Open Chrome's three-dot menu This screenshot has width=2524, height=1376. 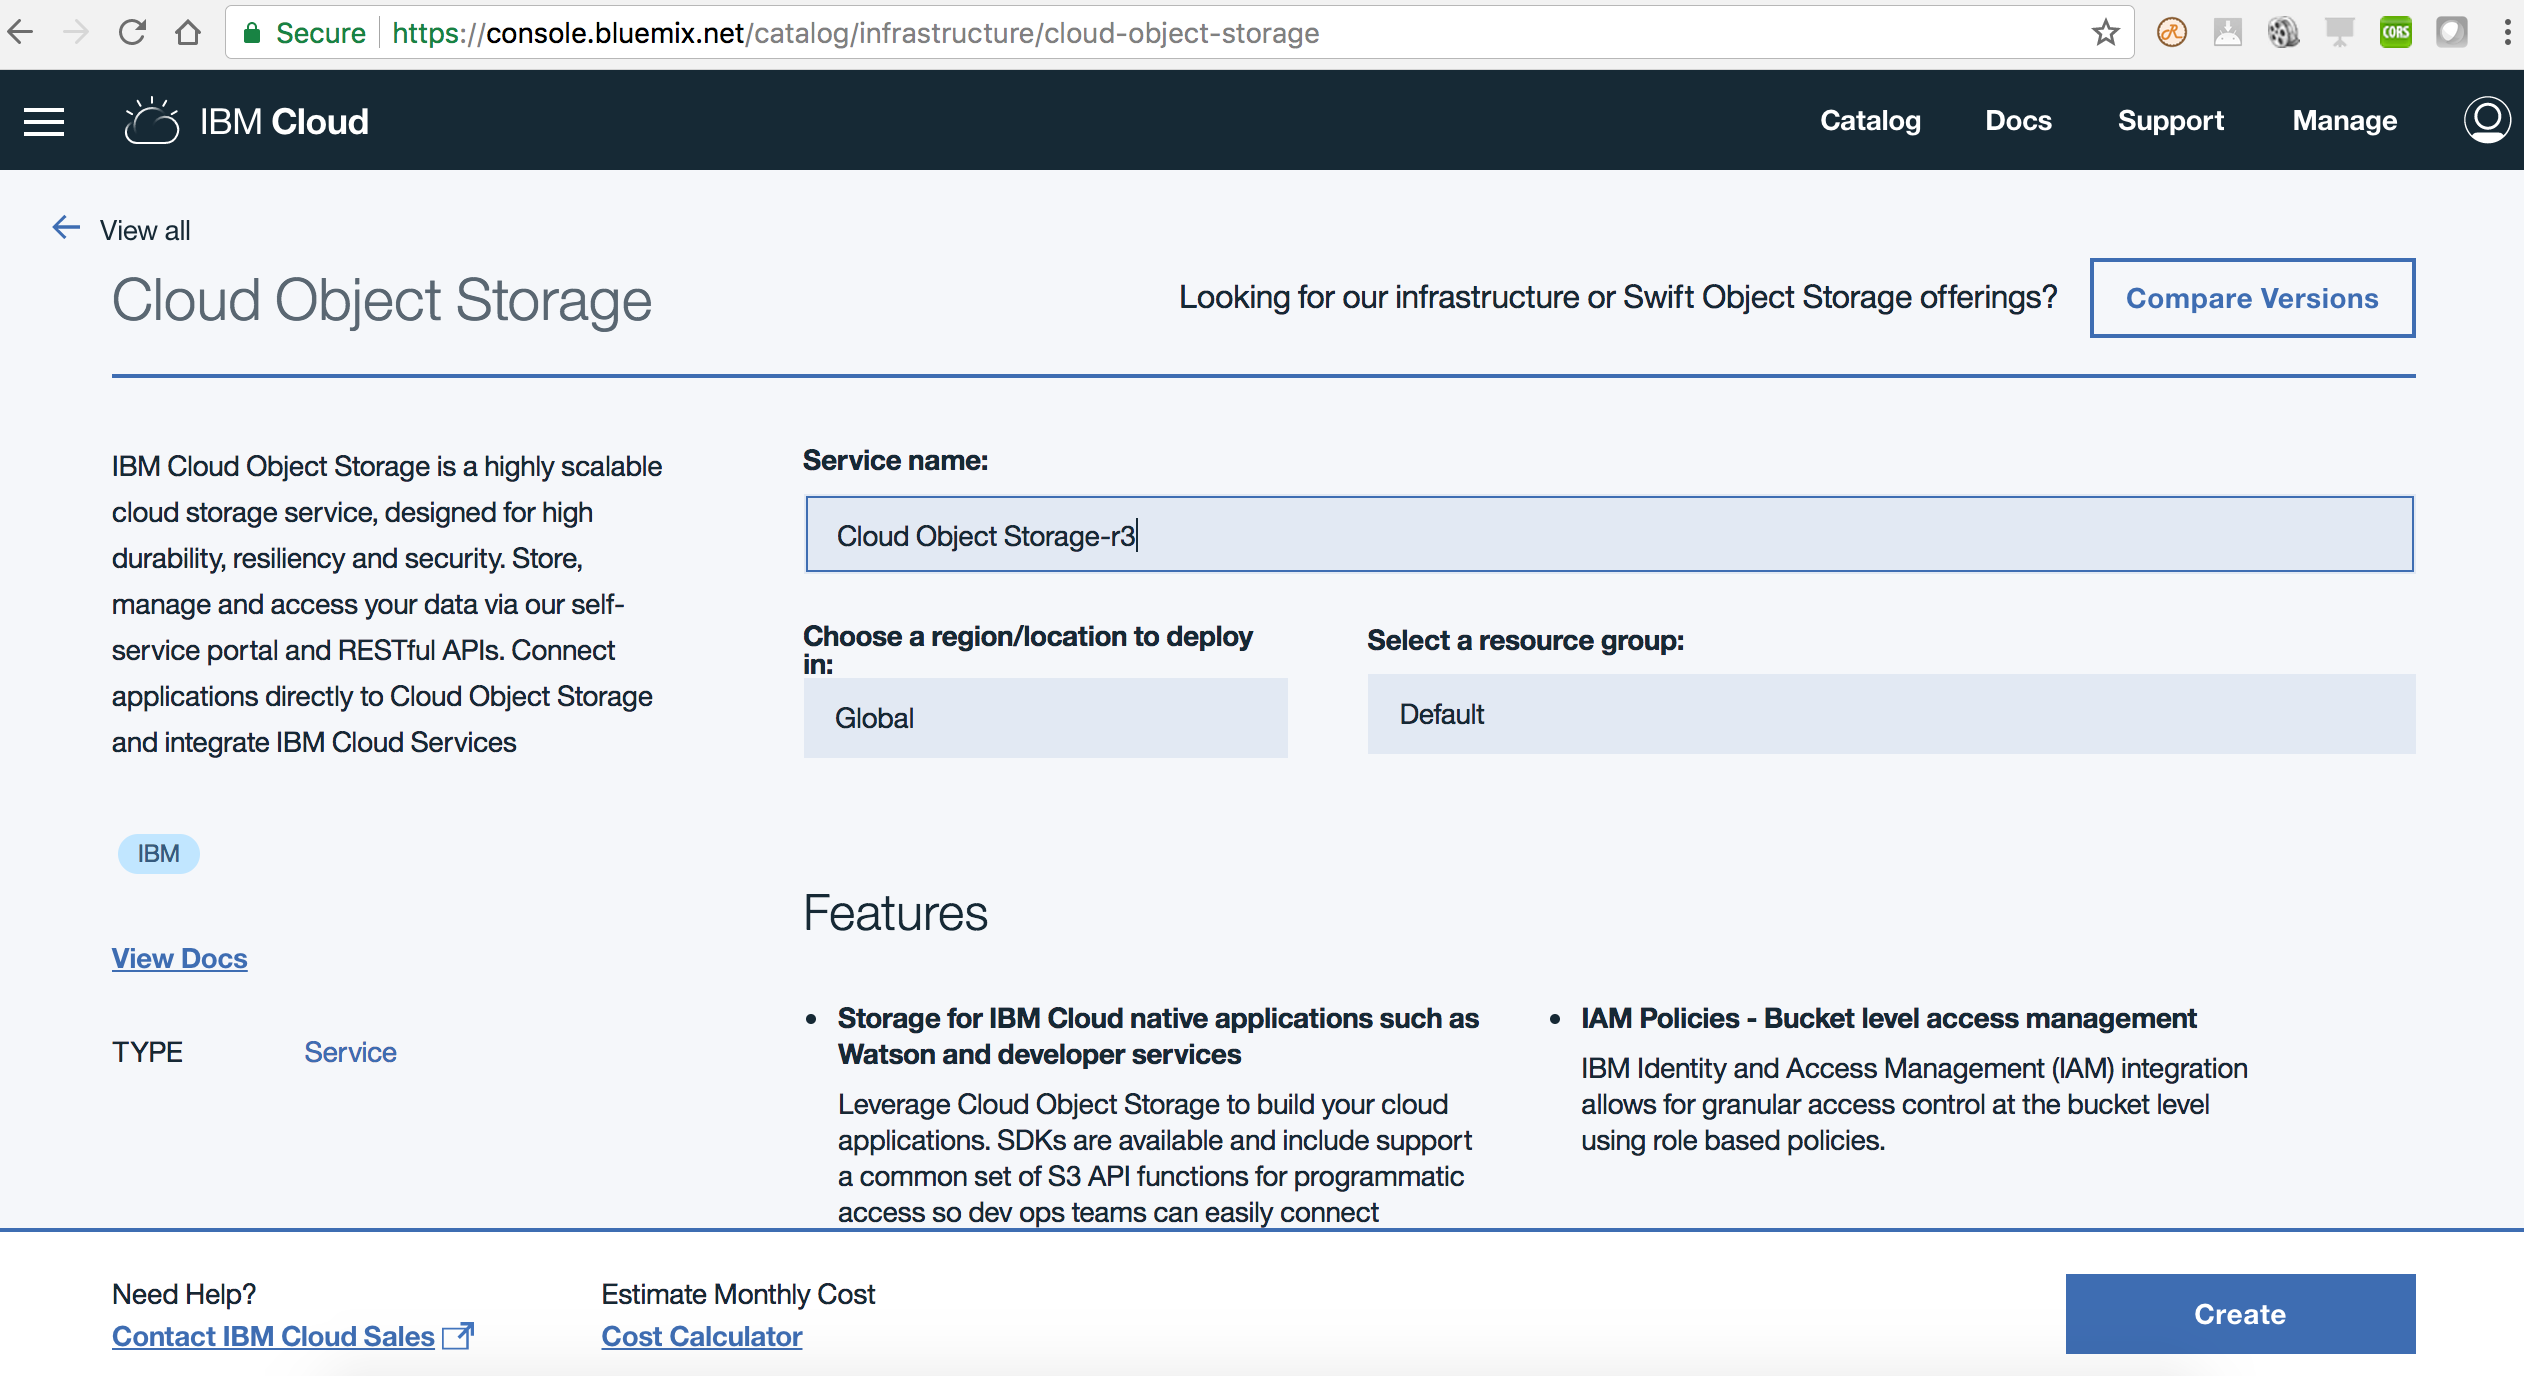(2507, 33)
